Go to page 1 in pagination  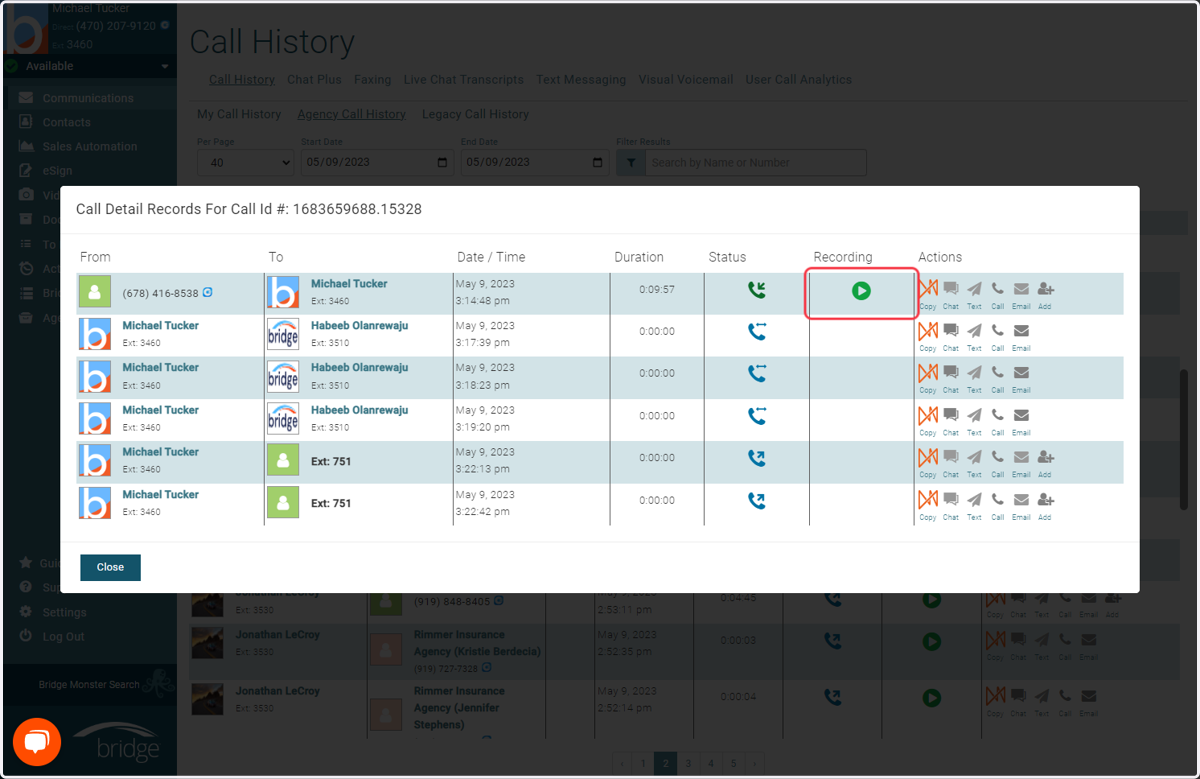(x=642, y=764)
